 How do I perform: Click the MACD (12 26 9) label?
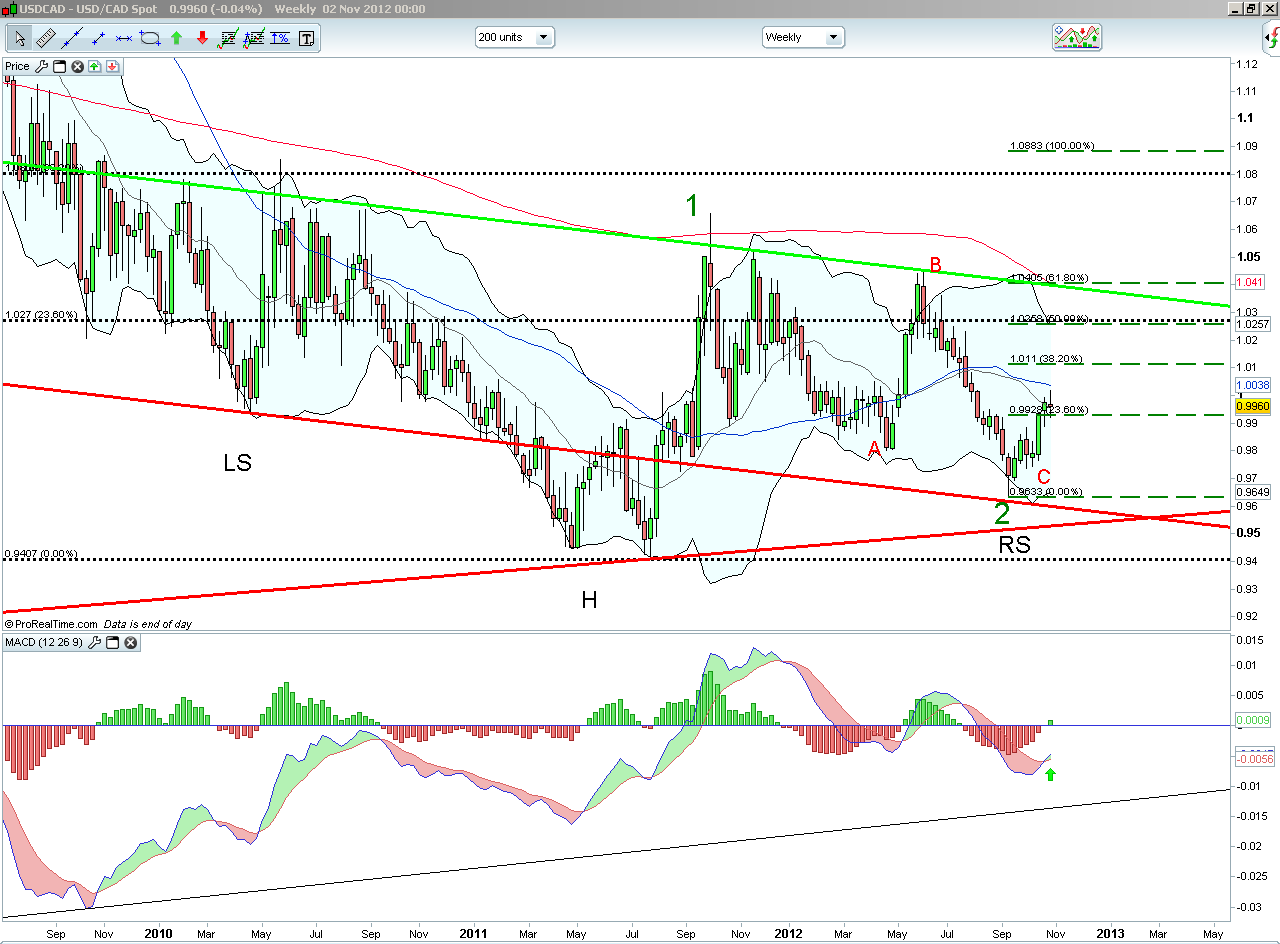pos(44,642)
